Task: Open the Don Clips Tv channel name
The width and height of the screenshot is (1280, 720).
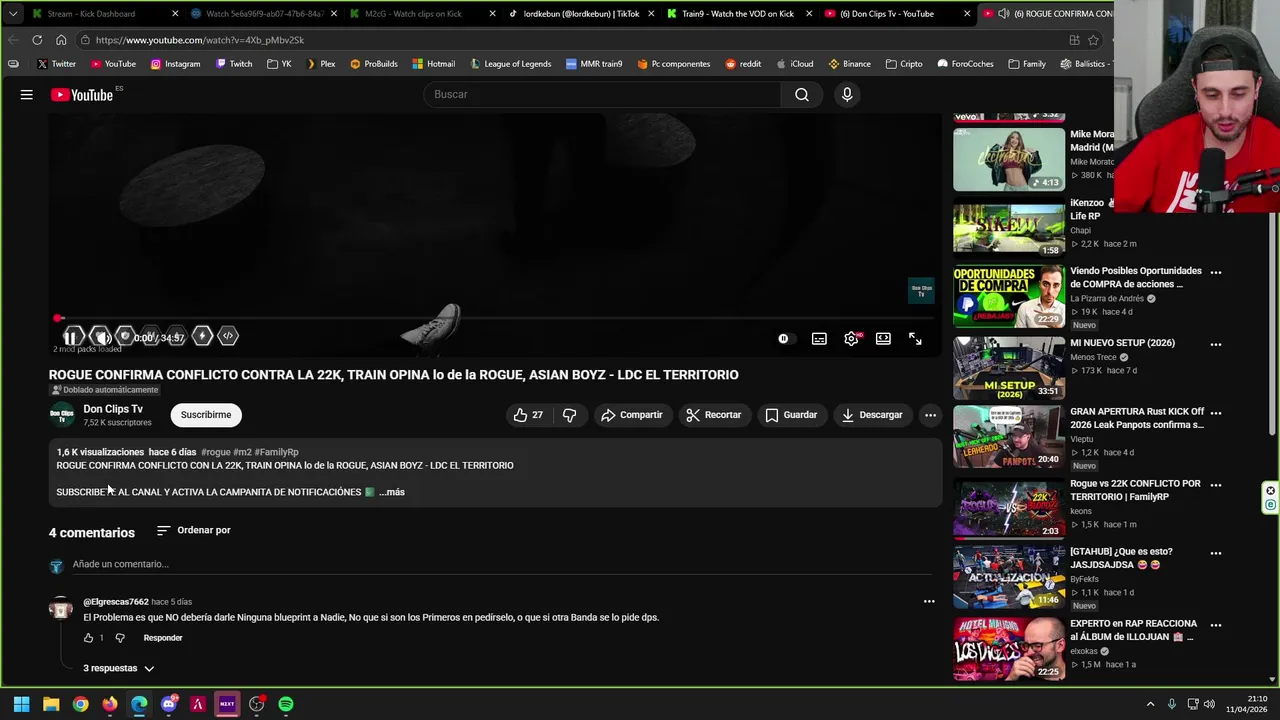Action: (x=113, y=409)
